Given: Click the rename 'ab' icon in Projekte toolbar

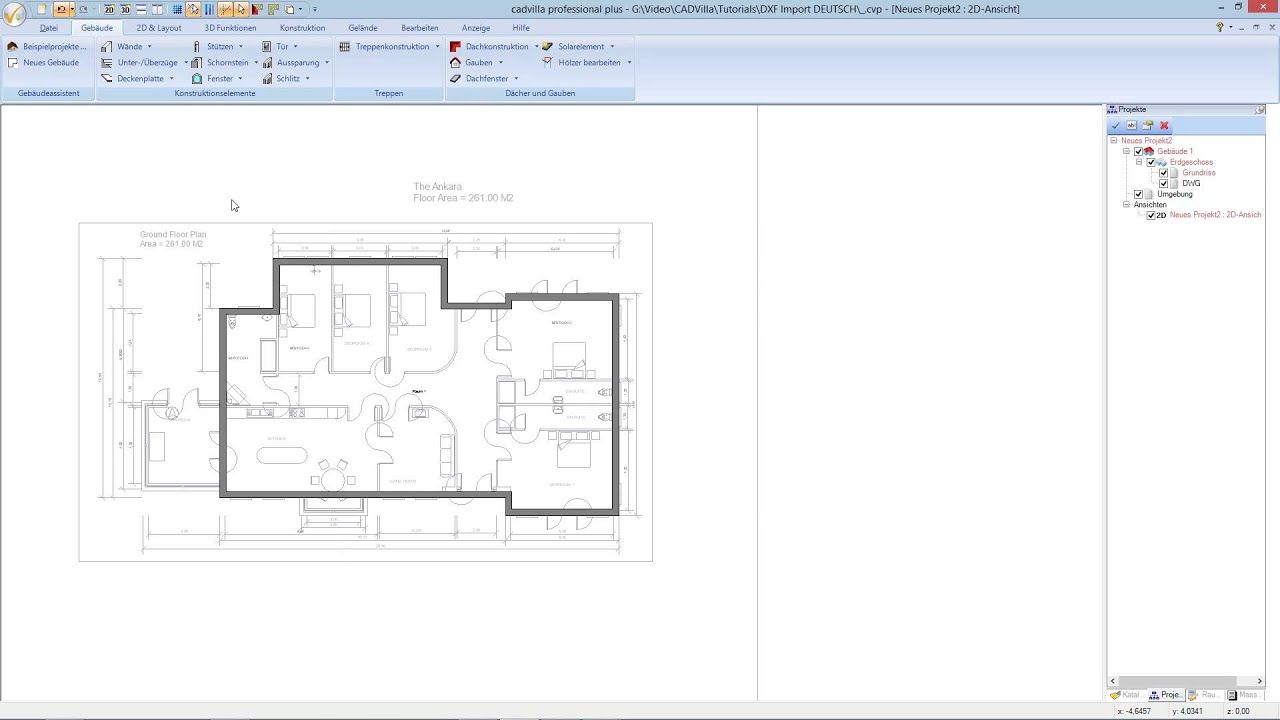Looking at the screenshot, I should (x=1132, y=126).
